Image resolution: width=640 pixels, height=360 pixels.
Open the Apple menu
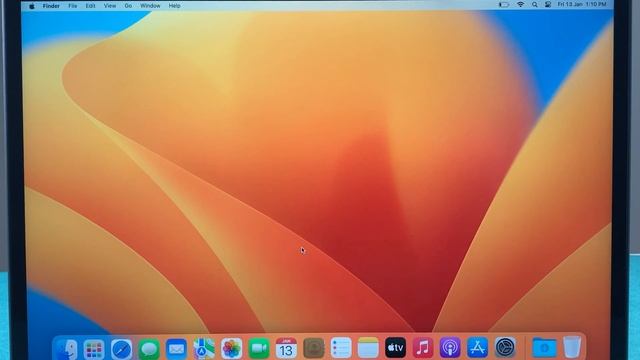(32, 6)
